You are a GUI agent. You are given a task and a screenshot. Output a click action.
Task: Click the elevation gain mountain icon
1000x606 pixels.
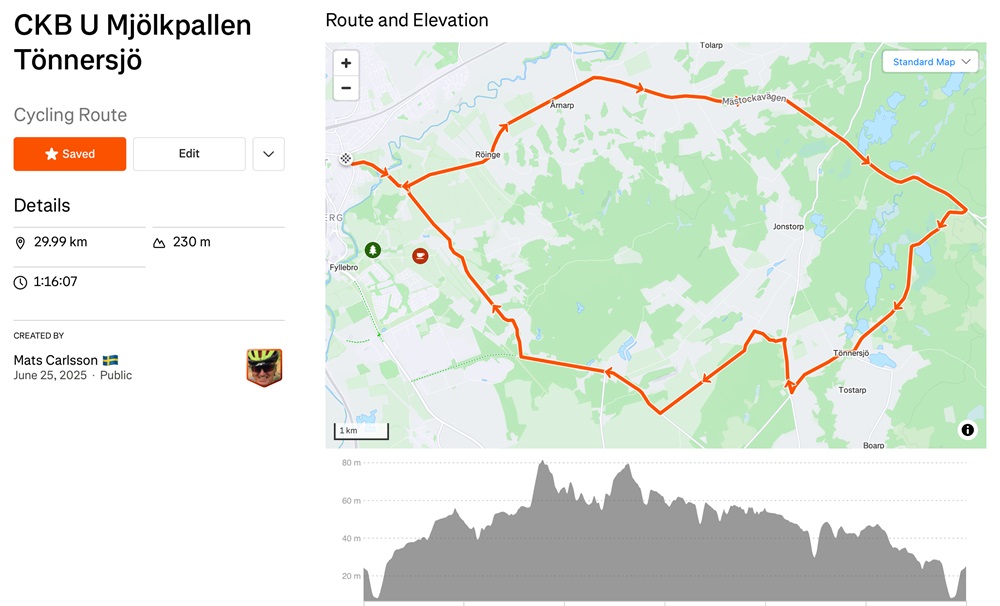pyautogui.click(x=159, y=243)
